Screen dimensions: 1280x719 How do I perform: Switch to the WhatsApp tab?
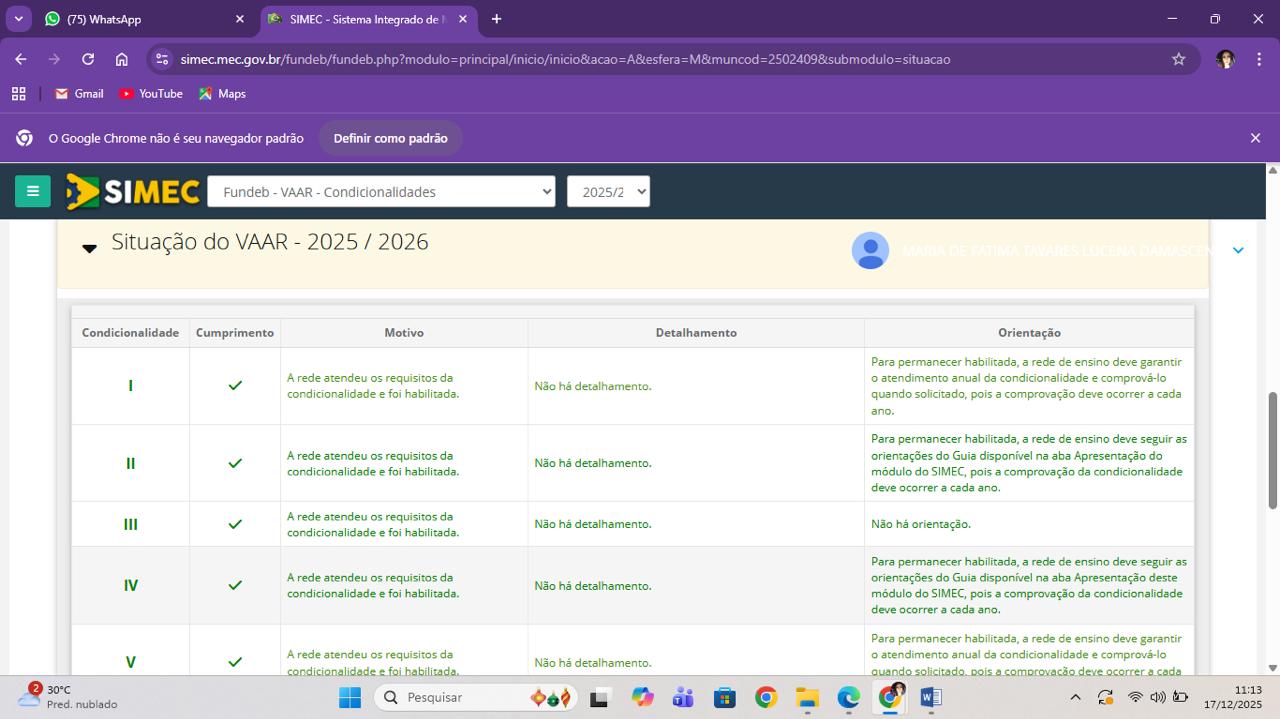click(x=143, y=19)
